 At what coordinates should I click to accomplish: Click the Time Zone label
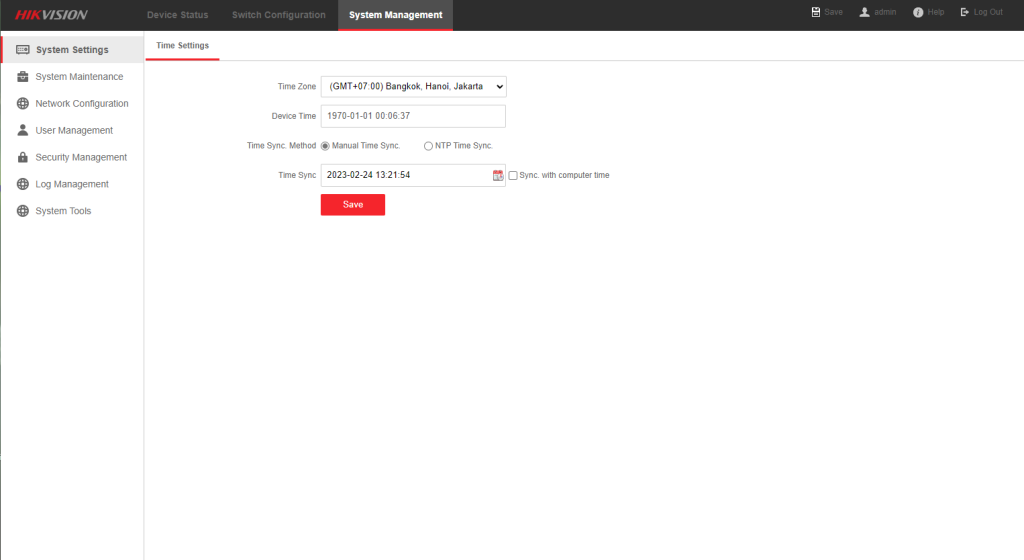(296, 86)
